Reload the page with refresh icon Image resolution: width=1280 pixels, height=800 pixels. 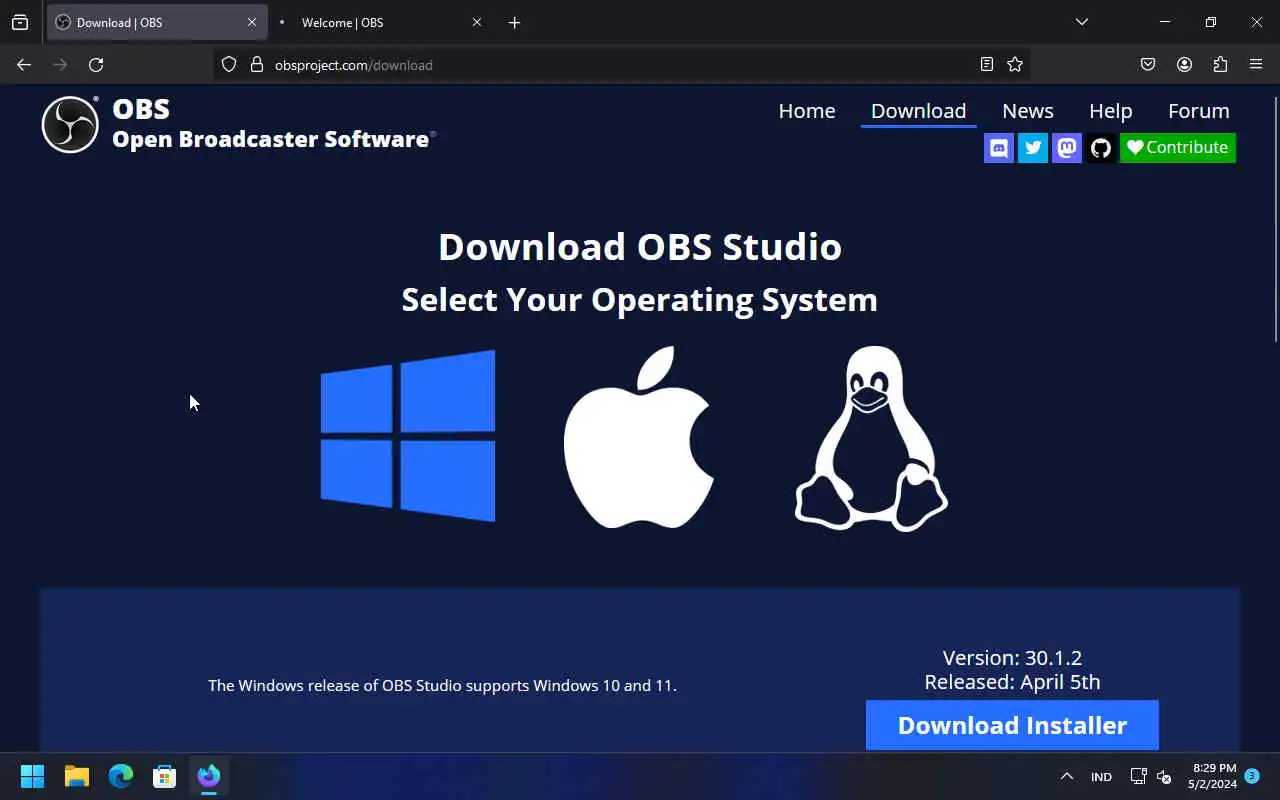coord(96,65)
